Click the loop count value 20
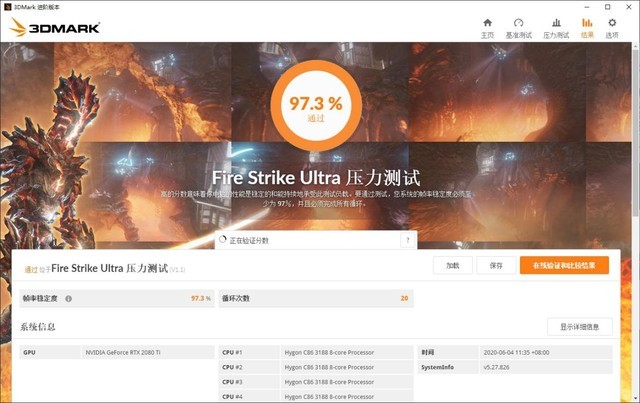640x403 pixels. click(x=404, y=298)
